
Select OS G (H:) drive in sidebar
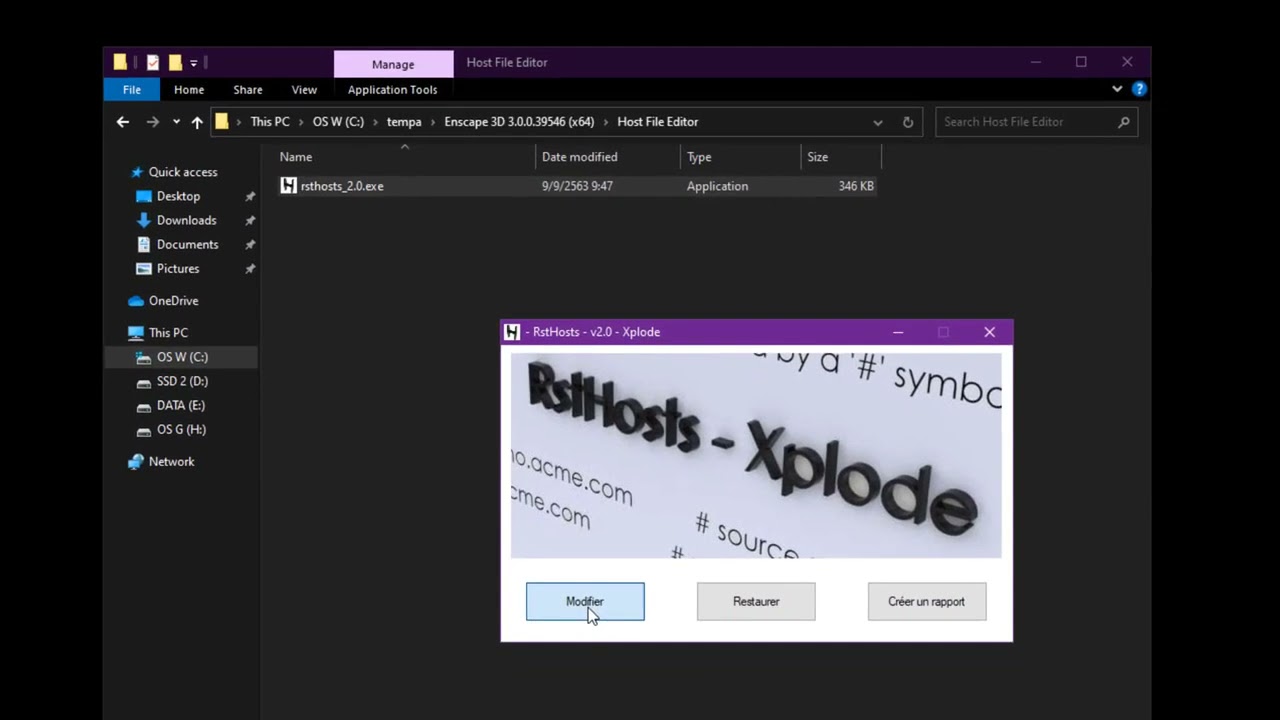click(181, 429)
